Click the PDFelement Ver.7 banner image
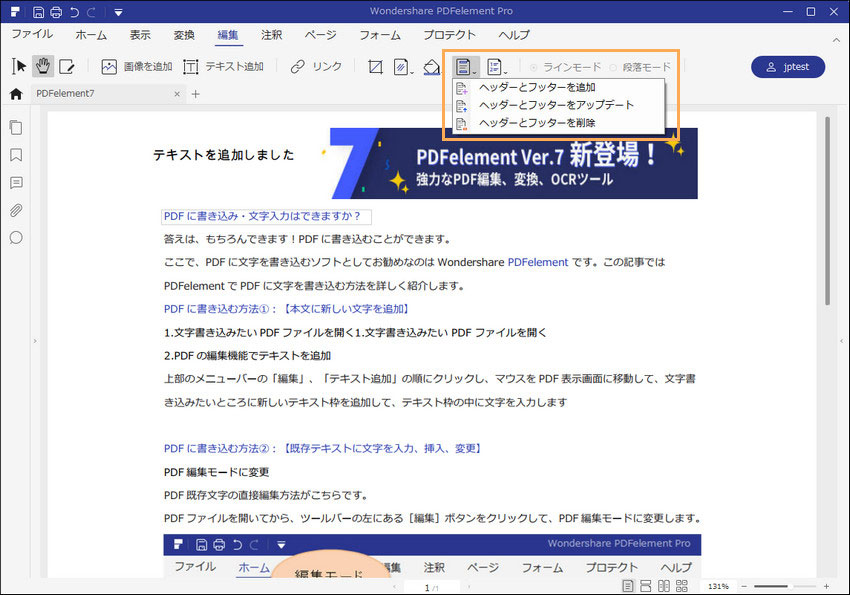 [513, 163]
